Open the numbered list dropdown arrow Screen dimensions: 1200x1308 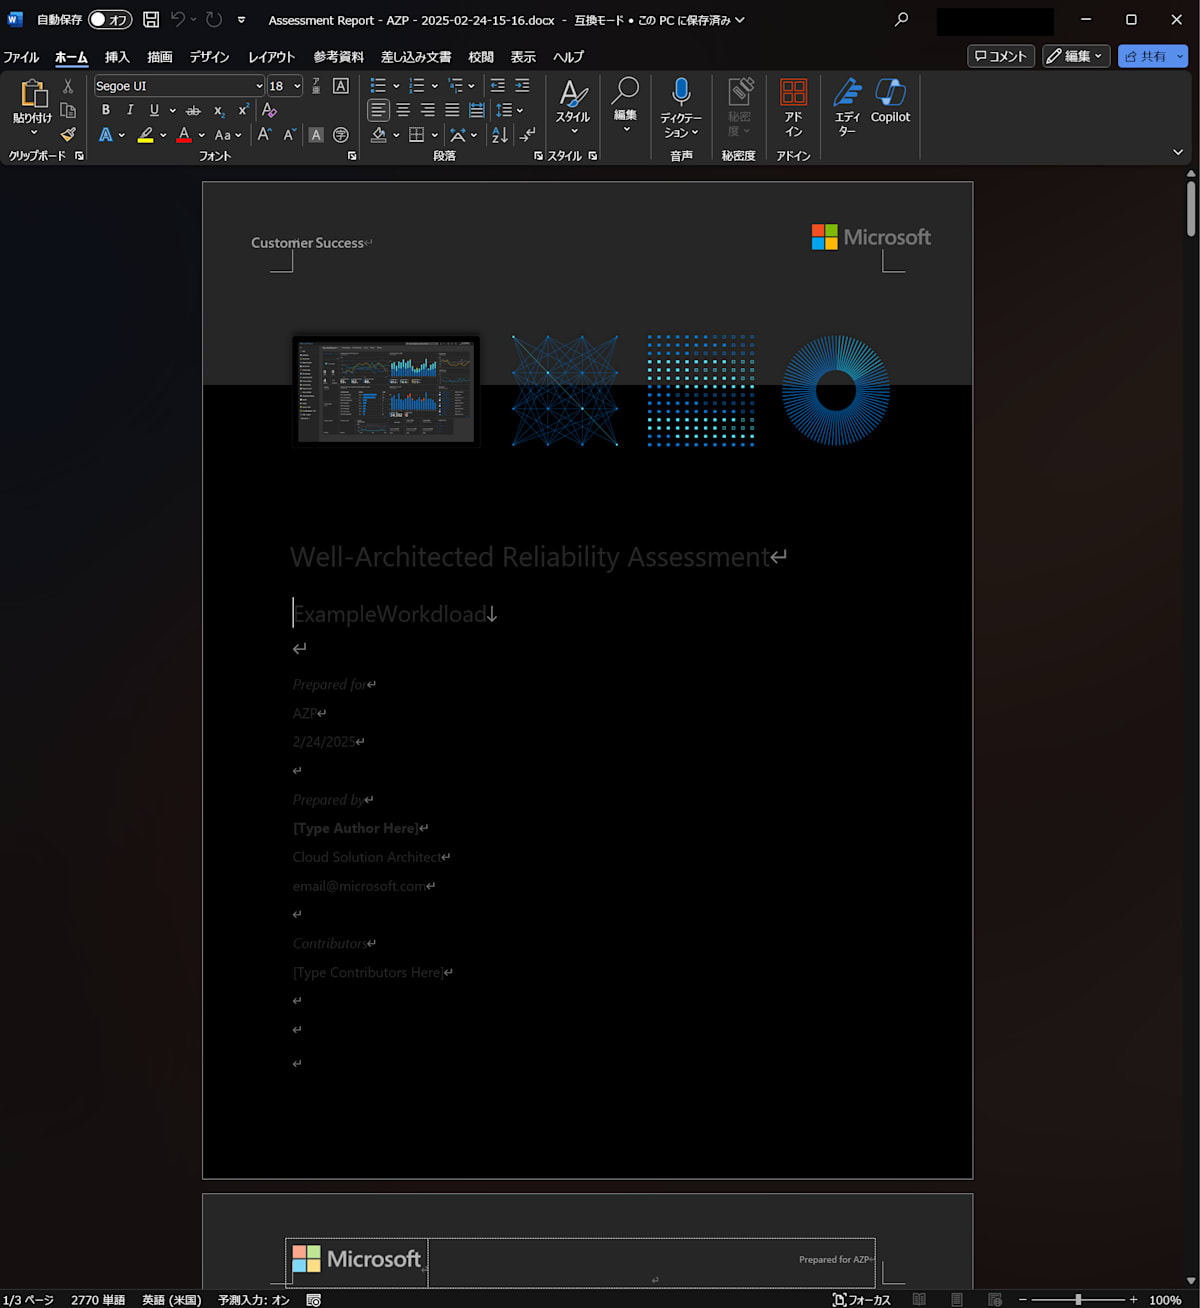coord(435,86)
